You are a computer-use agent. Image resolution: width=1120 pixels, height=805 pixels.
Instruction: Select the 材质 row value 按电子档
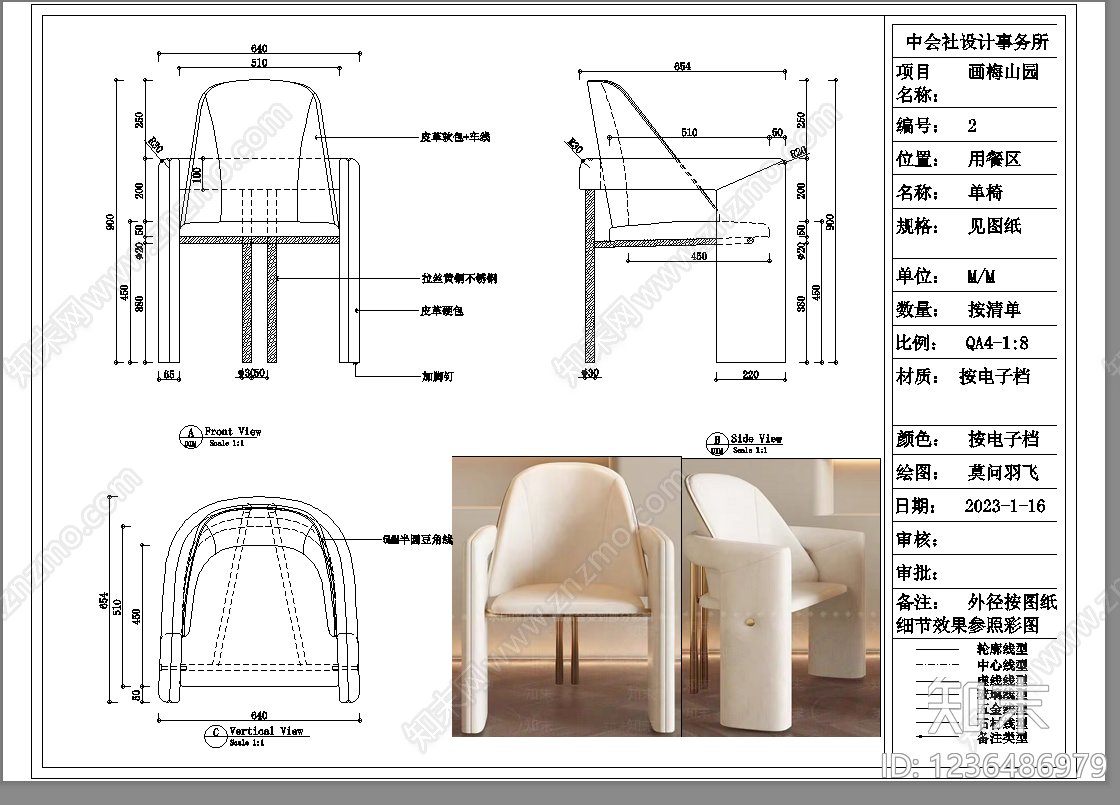point(994,376)
